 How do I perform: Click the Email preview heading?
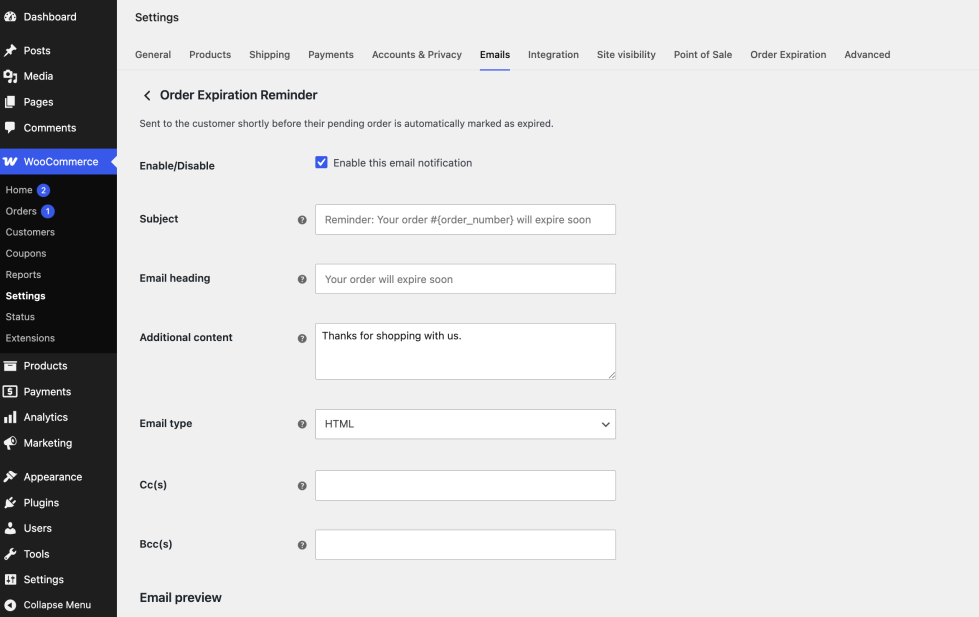tap(180, 598)
